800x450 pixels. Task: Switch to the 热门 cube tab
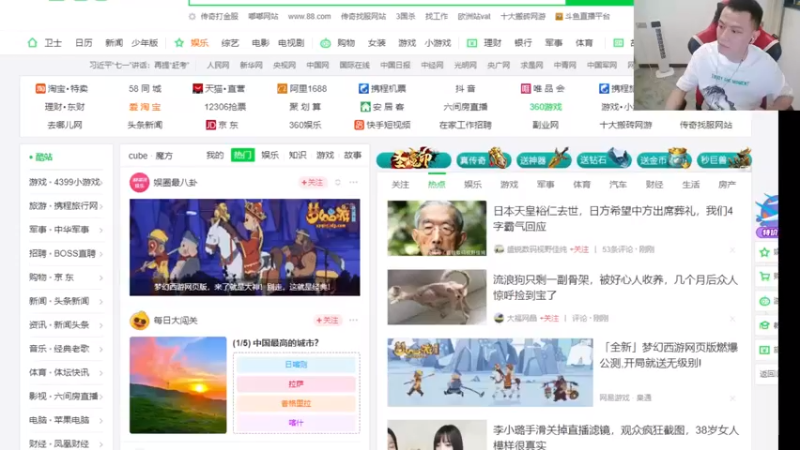tap(243, 155)
